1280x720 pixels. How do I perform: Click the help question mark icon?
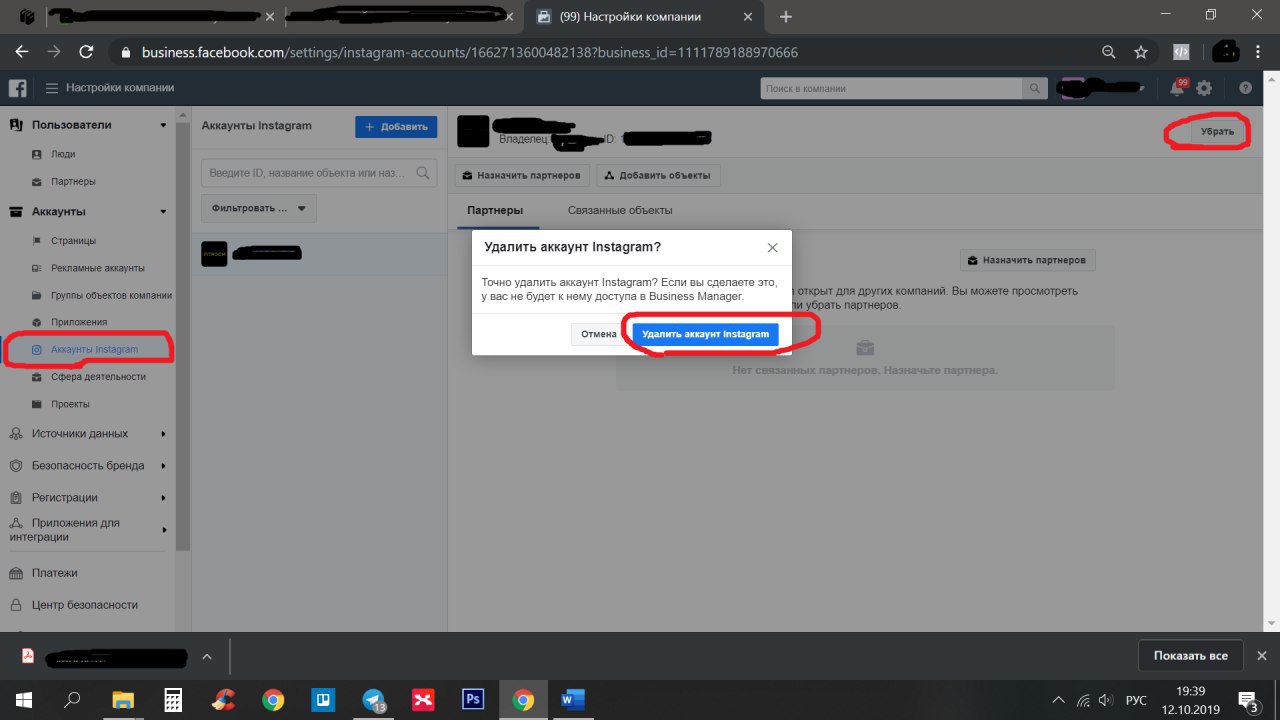(x=1245, y=88)
